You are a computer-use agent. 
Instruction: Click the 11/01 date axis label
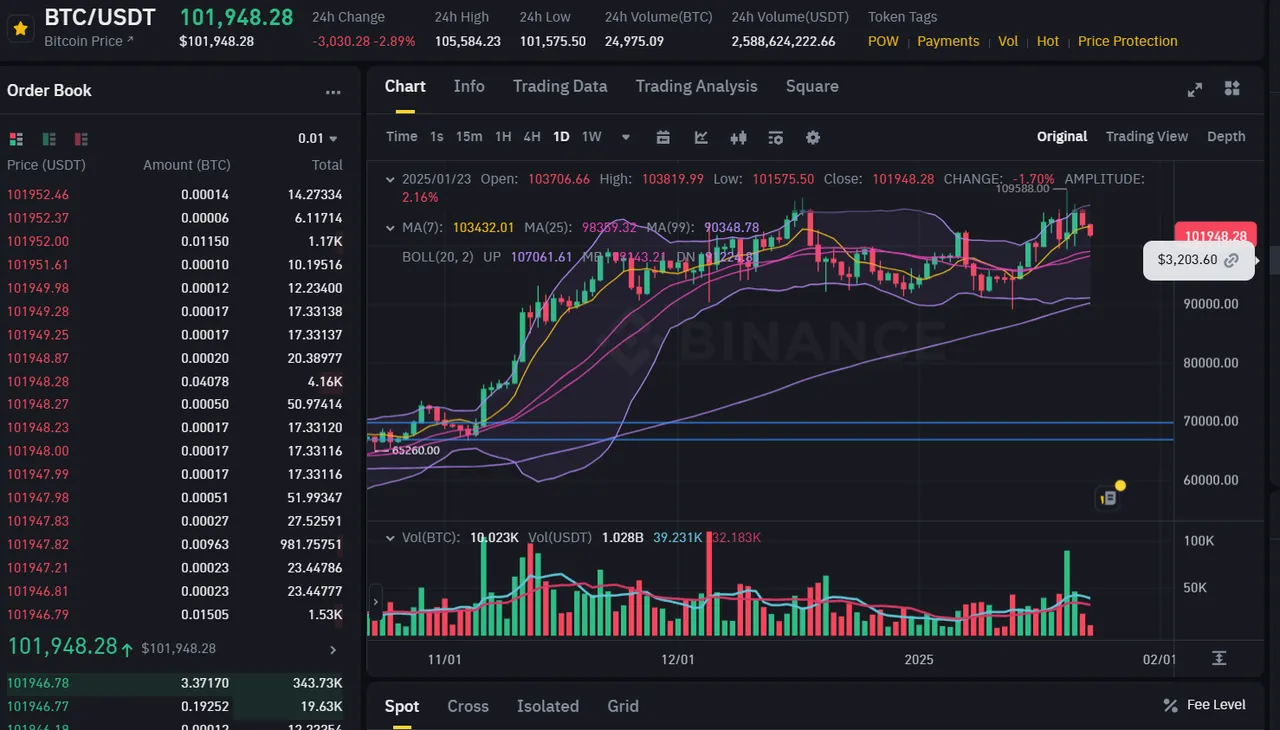coord(444,660)
